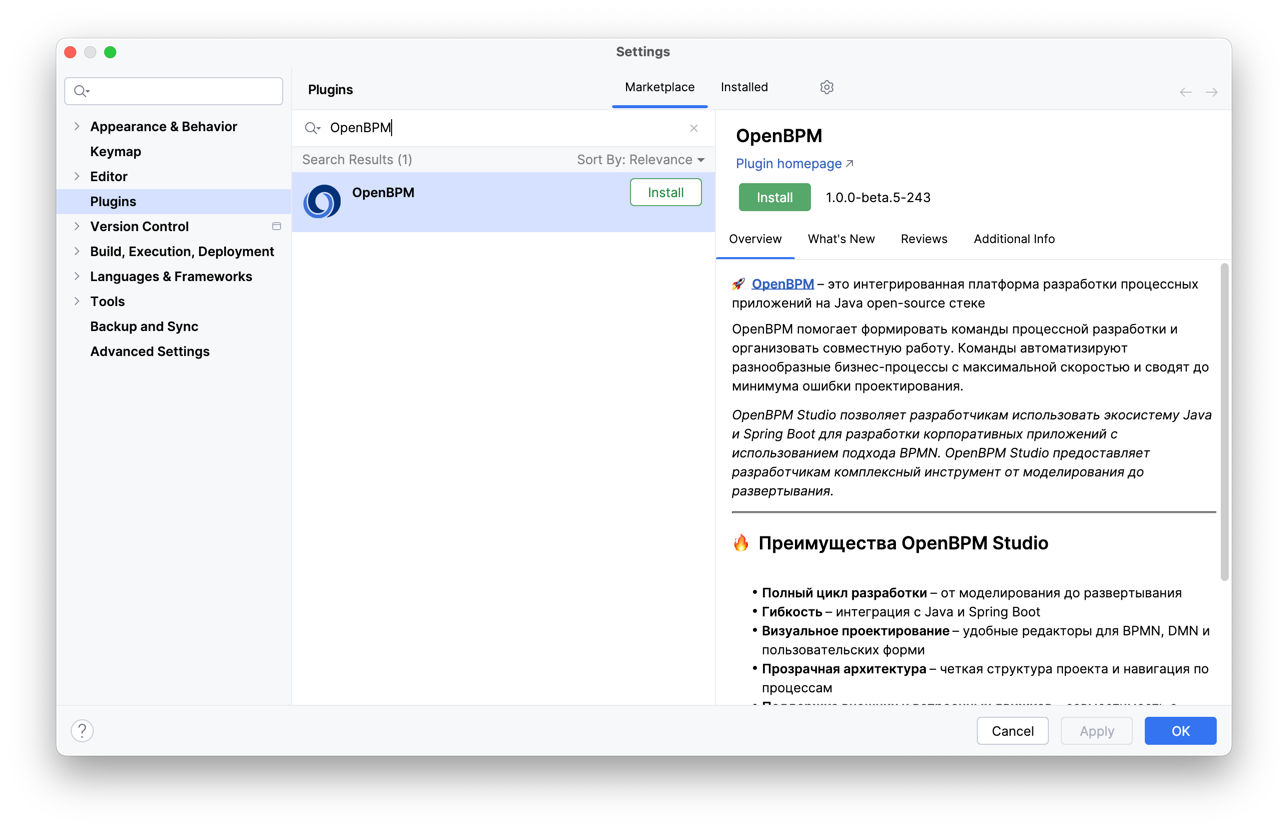Click the back navigation arrow
This screenshot has width=1288, height=830.
1186,92
